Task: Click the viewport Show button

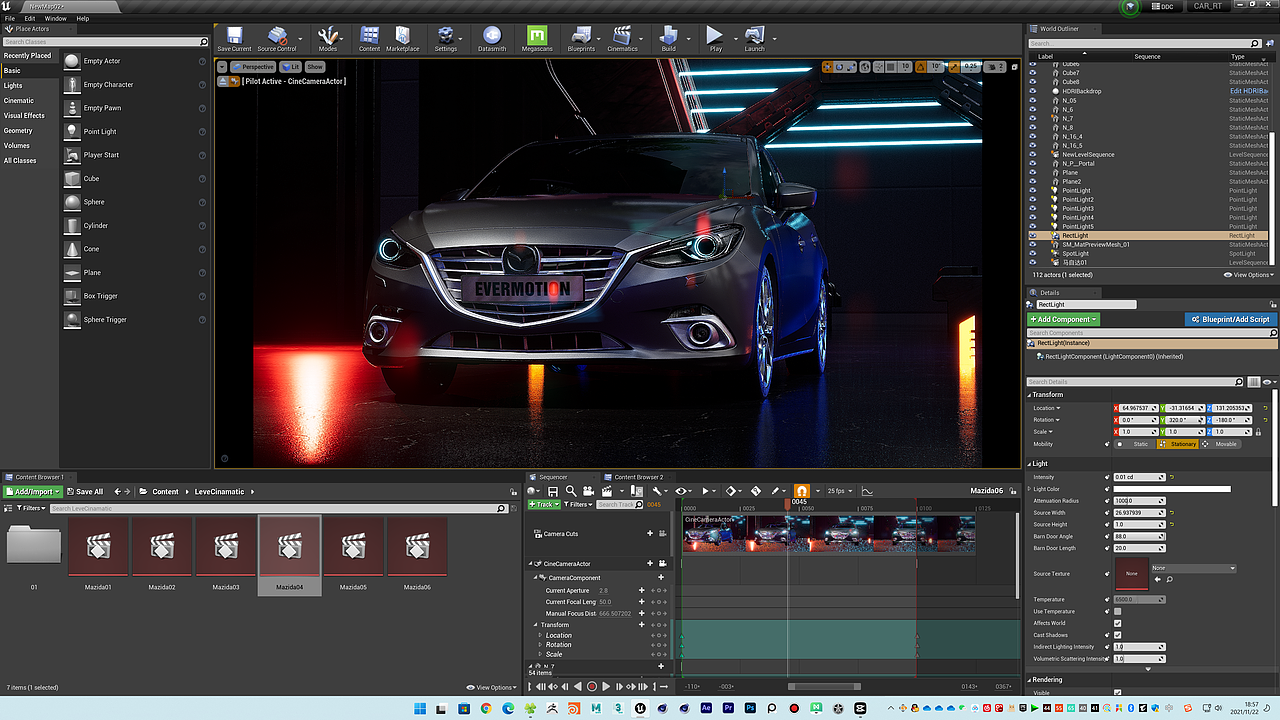Action: click(x=315, y=67)
